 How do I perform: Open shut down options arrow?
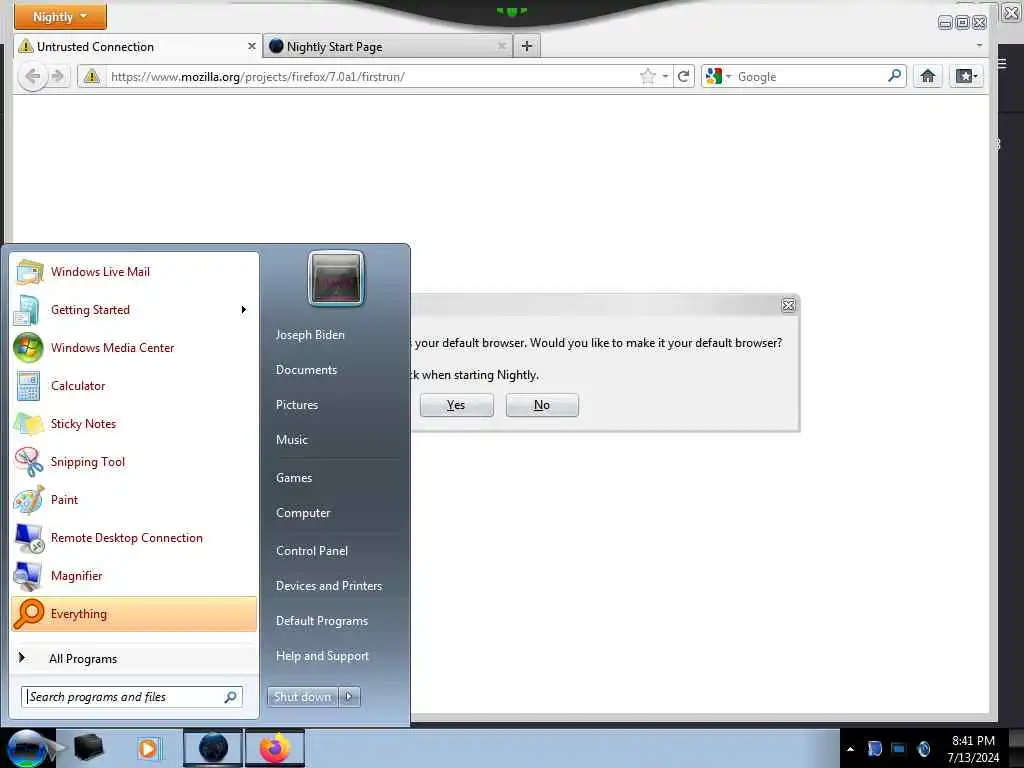point(349,697)
